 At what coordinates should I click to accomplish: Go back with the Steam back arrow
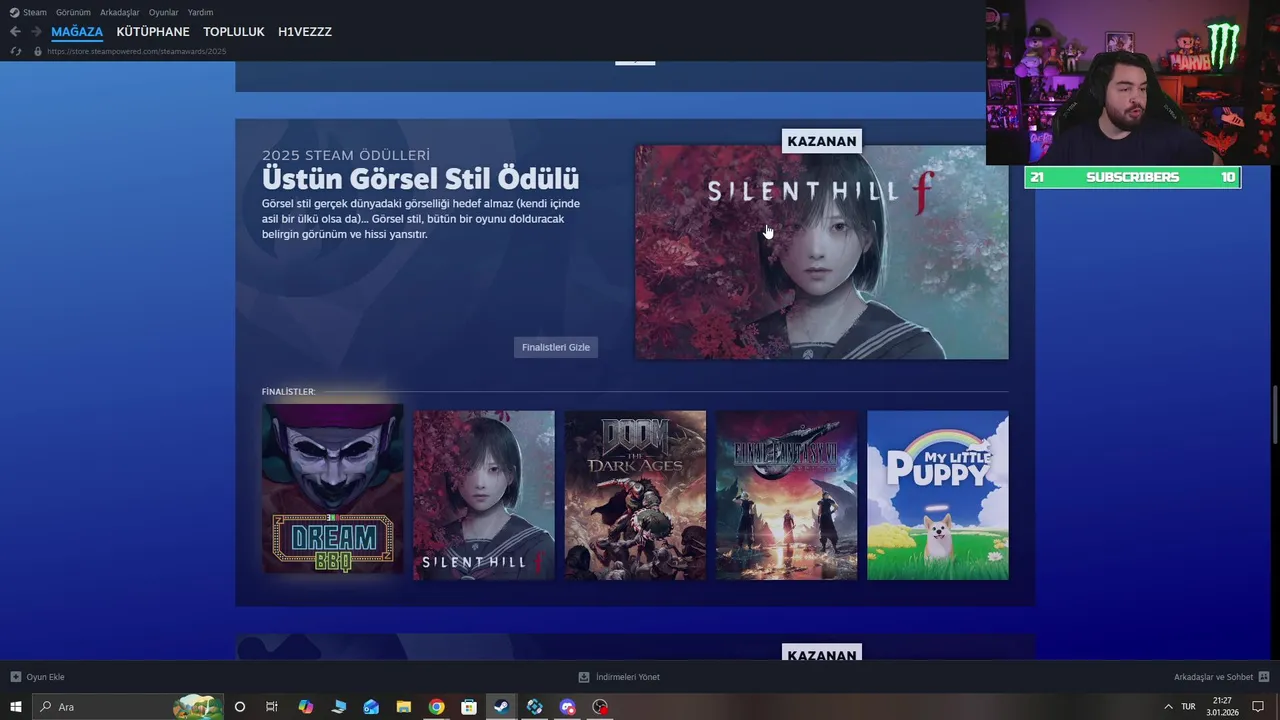(x=15, y=32)
